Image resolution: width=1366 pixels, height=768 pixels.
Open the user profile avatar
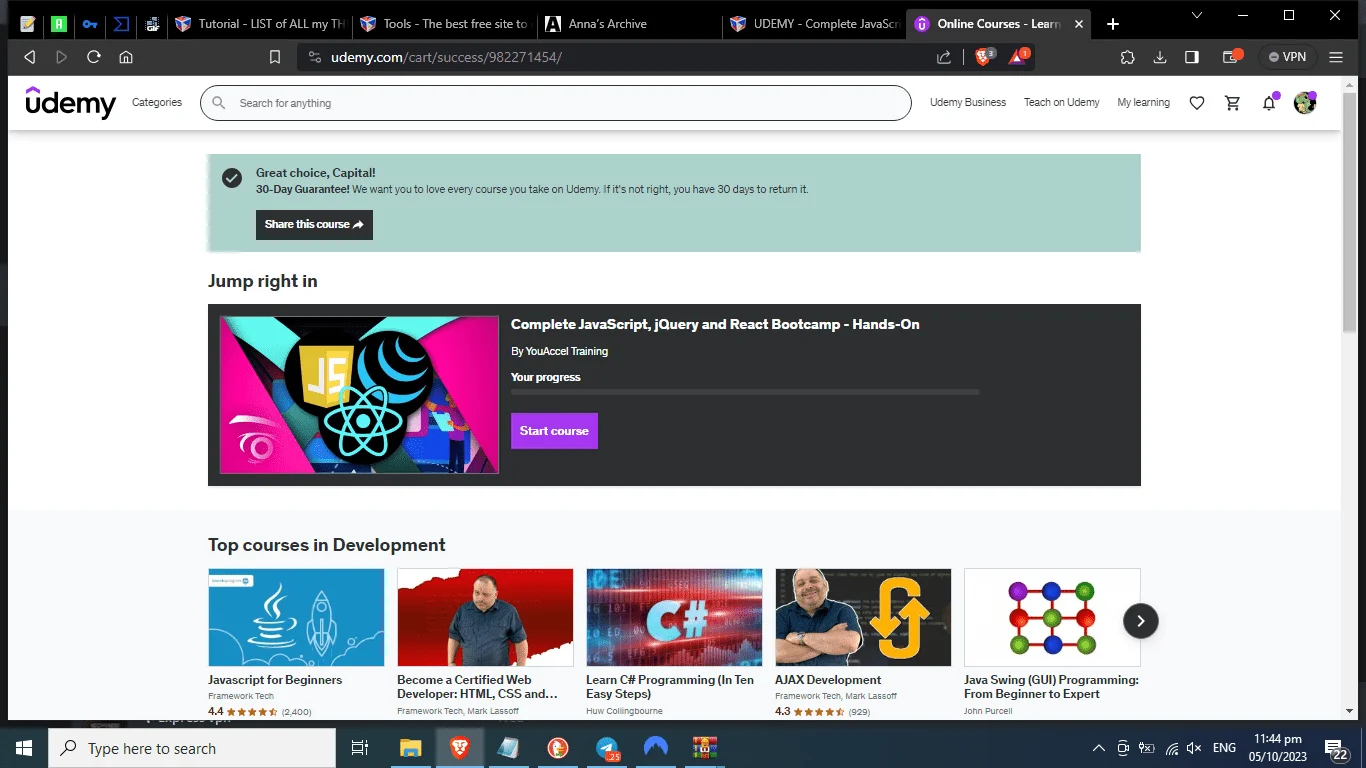point(1305,102)
